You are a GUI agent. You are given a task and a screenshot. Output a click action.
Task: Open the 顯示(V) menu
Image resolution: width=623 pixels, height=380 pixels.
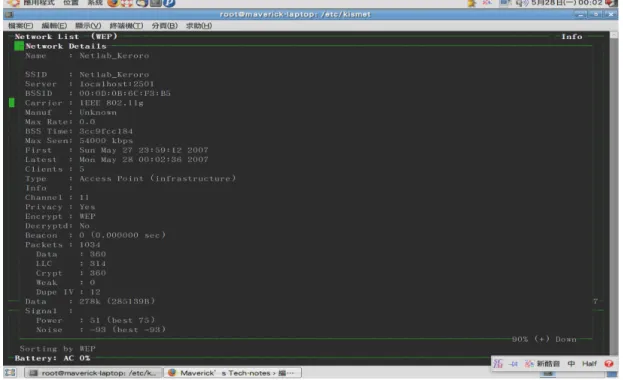(x=88, y=26)
